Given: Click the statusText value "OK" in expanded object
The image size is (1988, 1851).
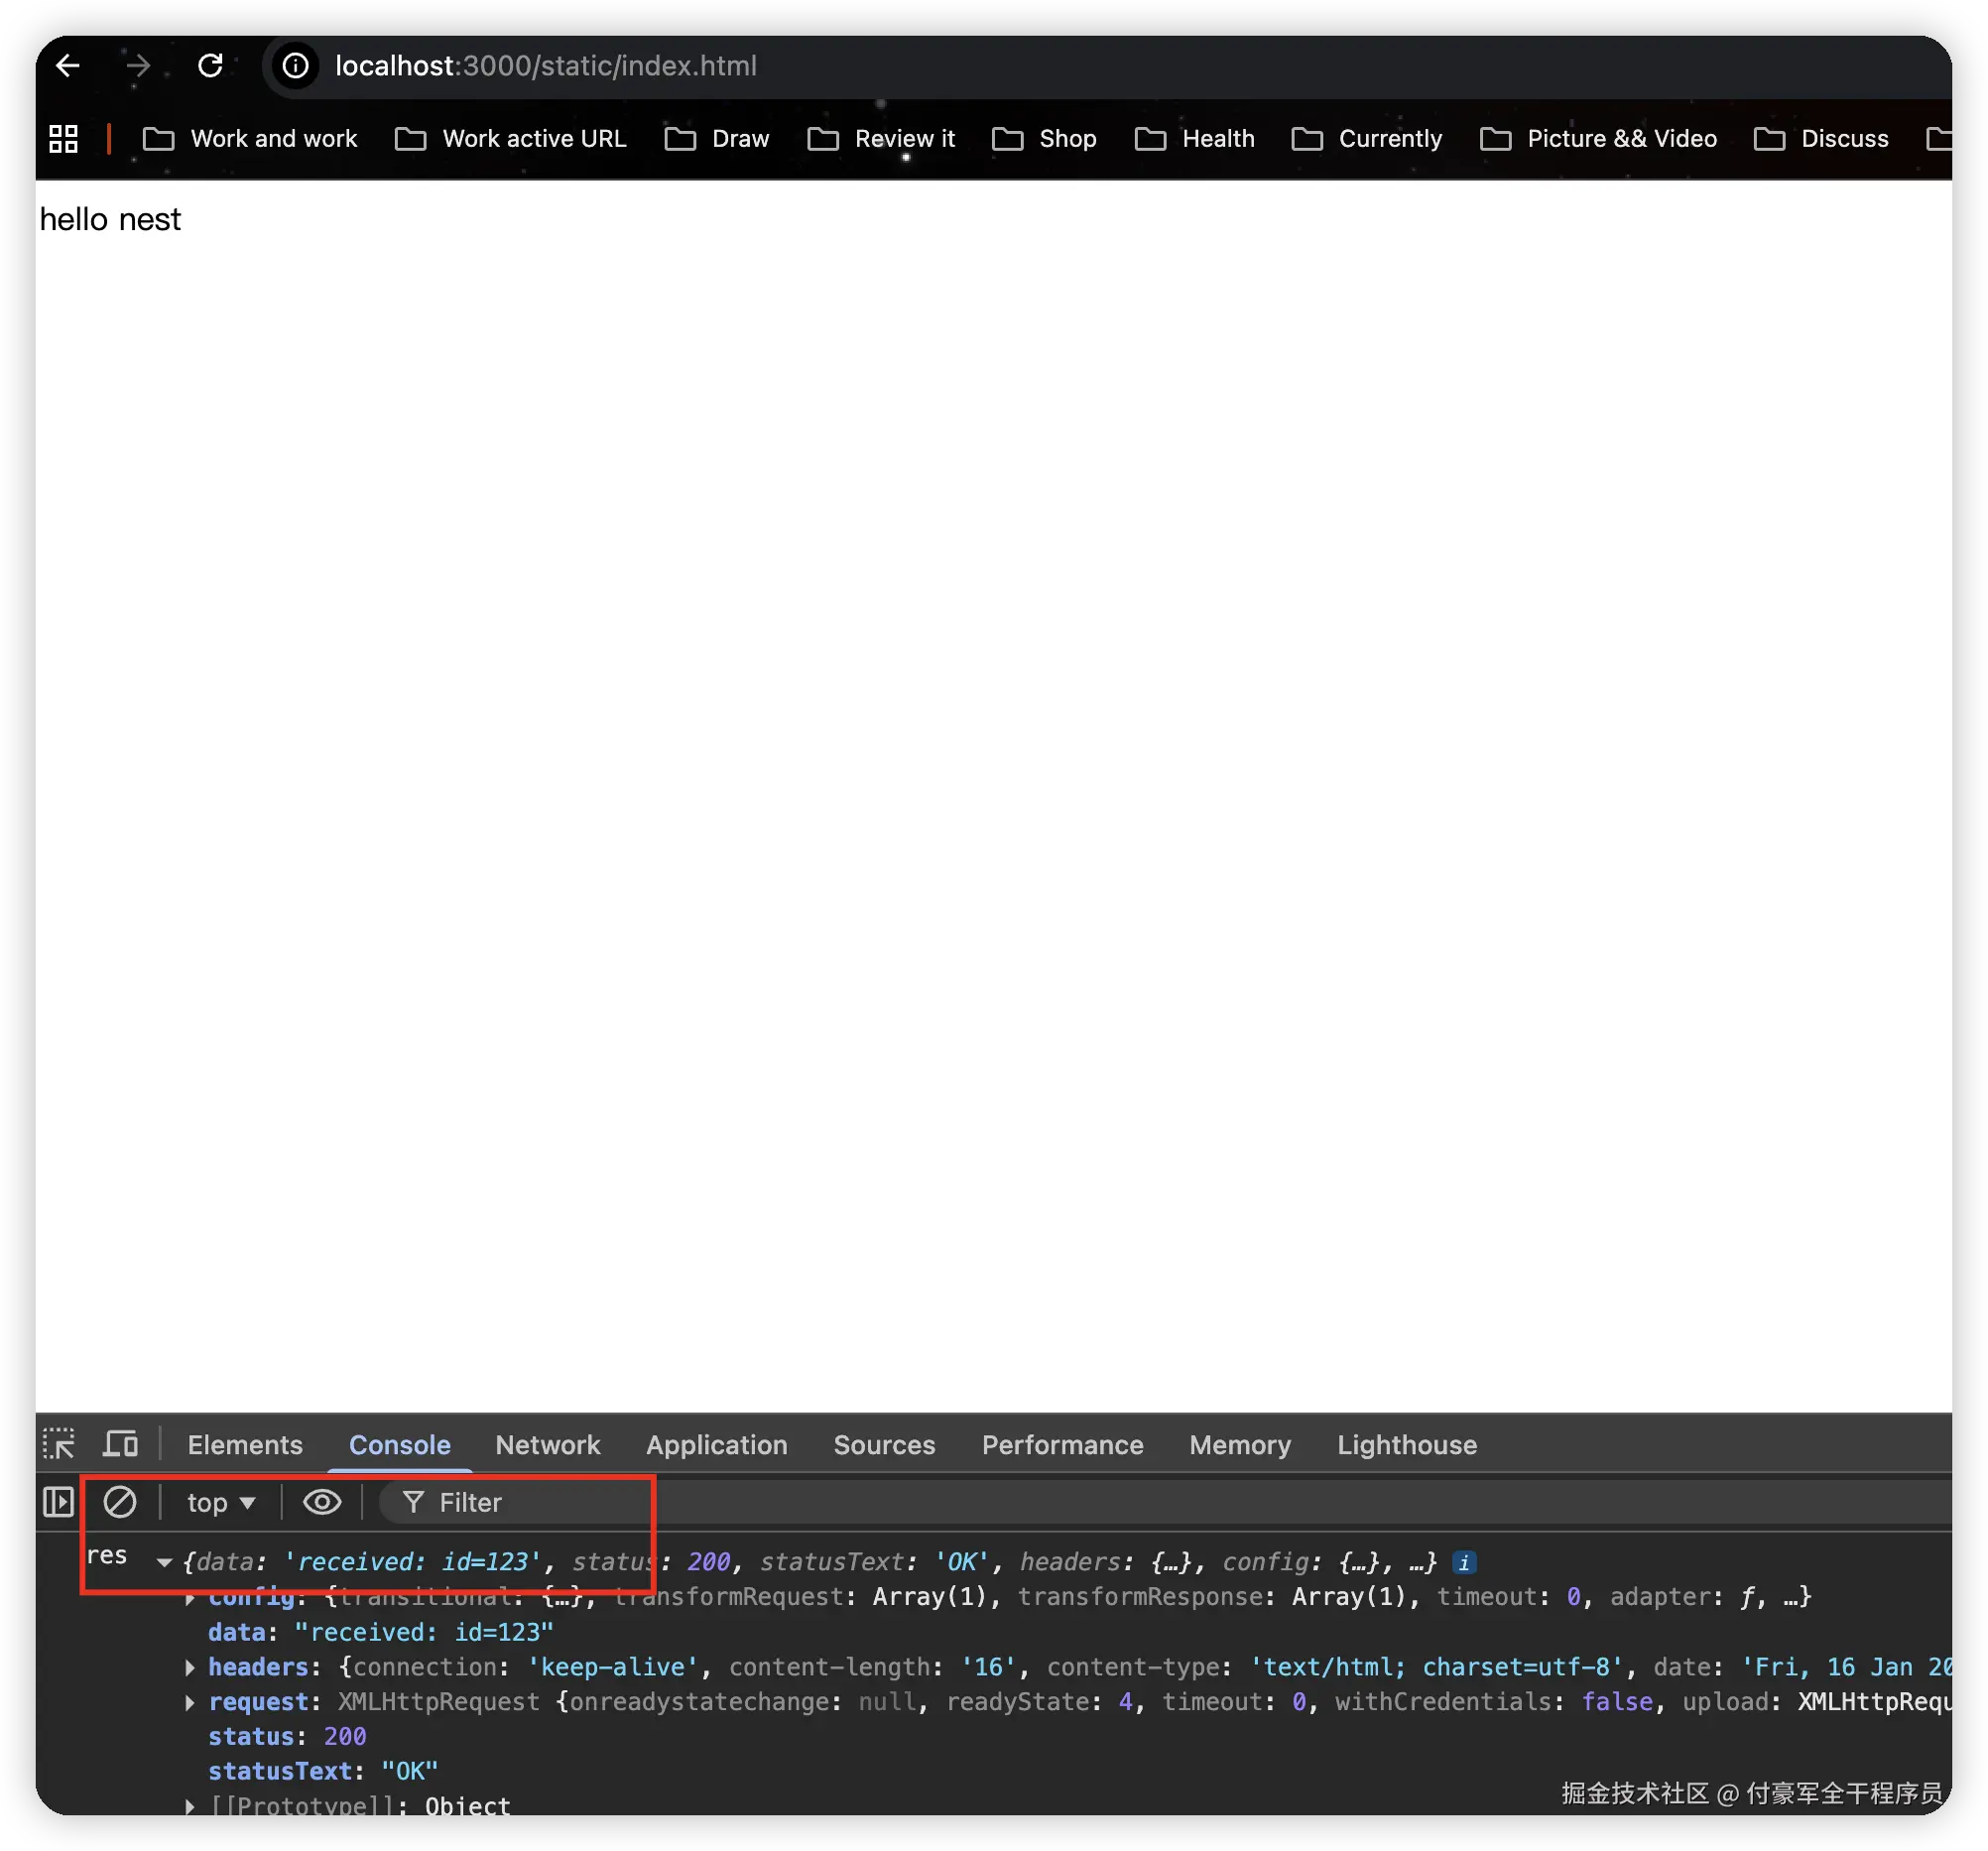Looking at the screenshot, I should [x=410, y=1772].
